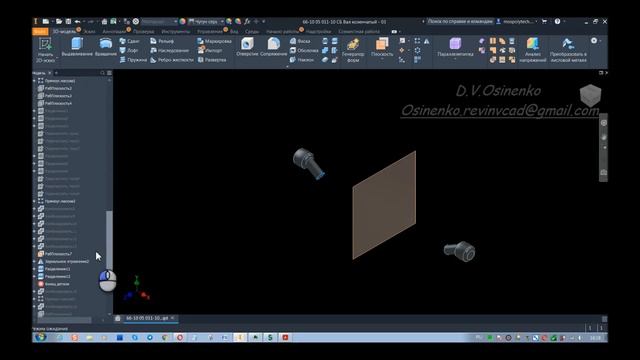
Task: Select the Выдавливание (Extrude) tool
Action: [x=77, y=47]
